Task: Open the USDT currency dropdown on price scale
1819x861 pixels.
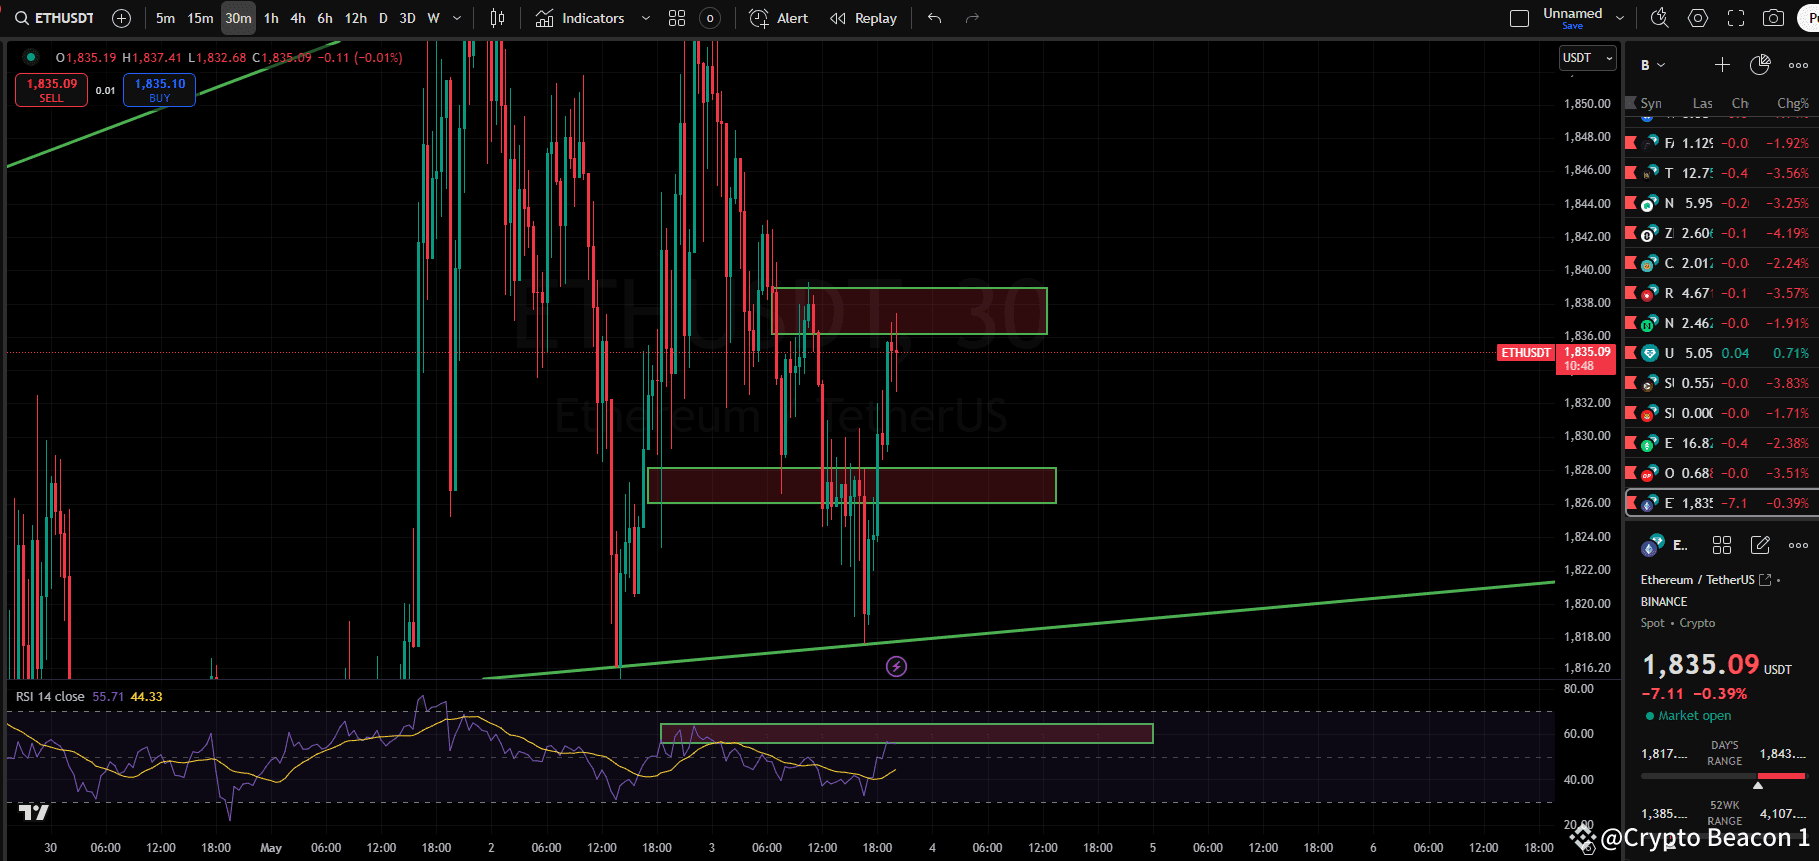Action: 1588,58
